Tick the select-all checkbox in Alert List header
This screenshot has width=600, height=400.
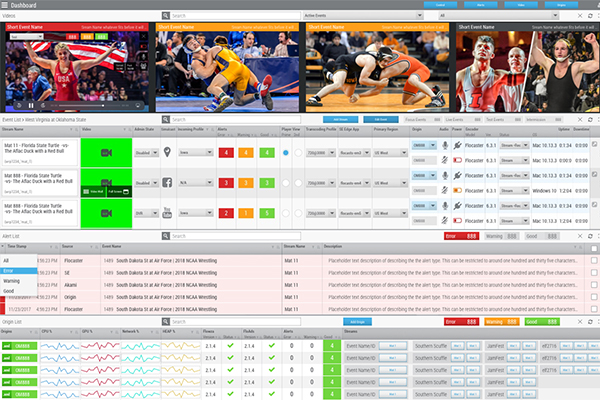(x=594, y=248)
